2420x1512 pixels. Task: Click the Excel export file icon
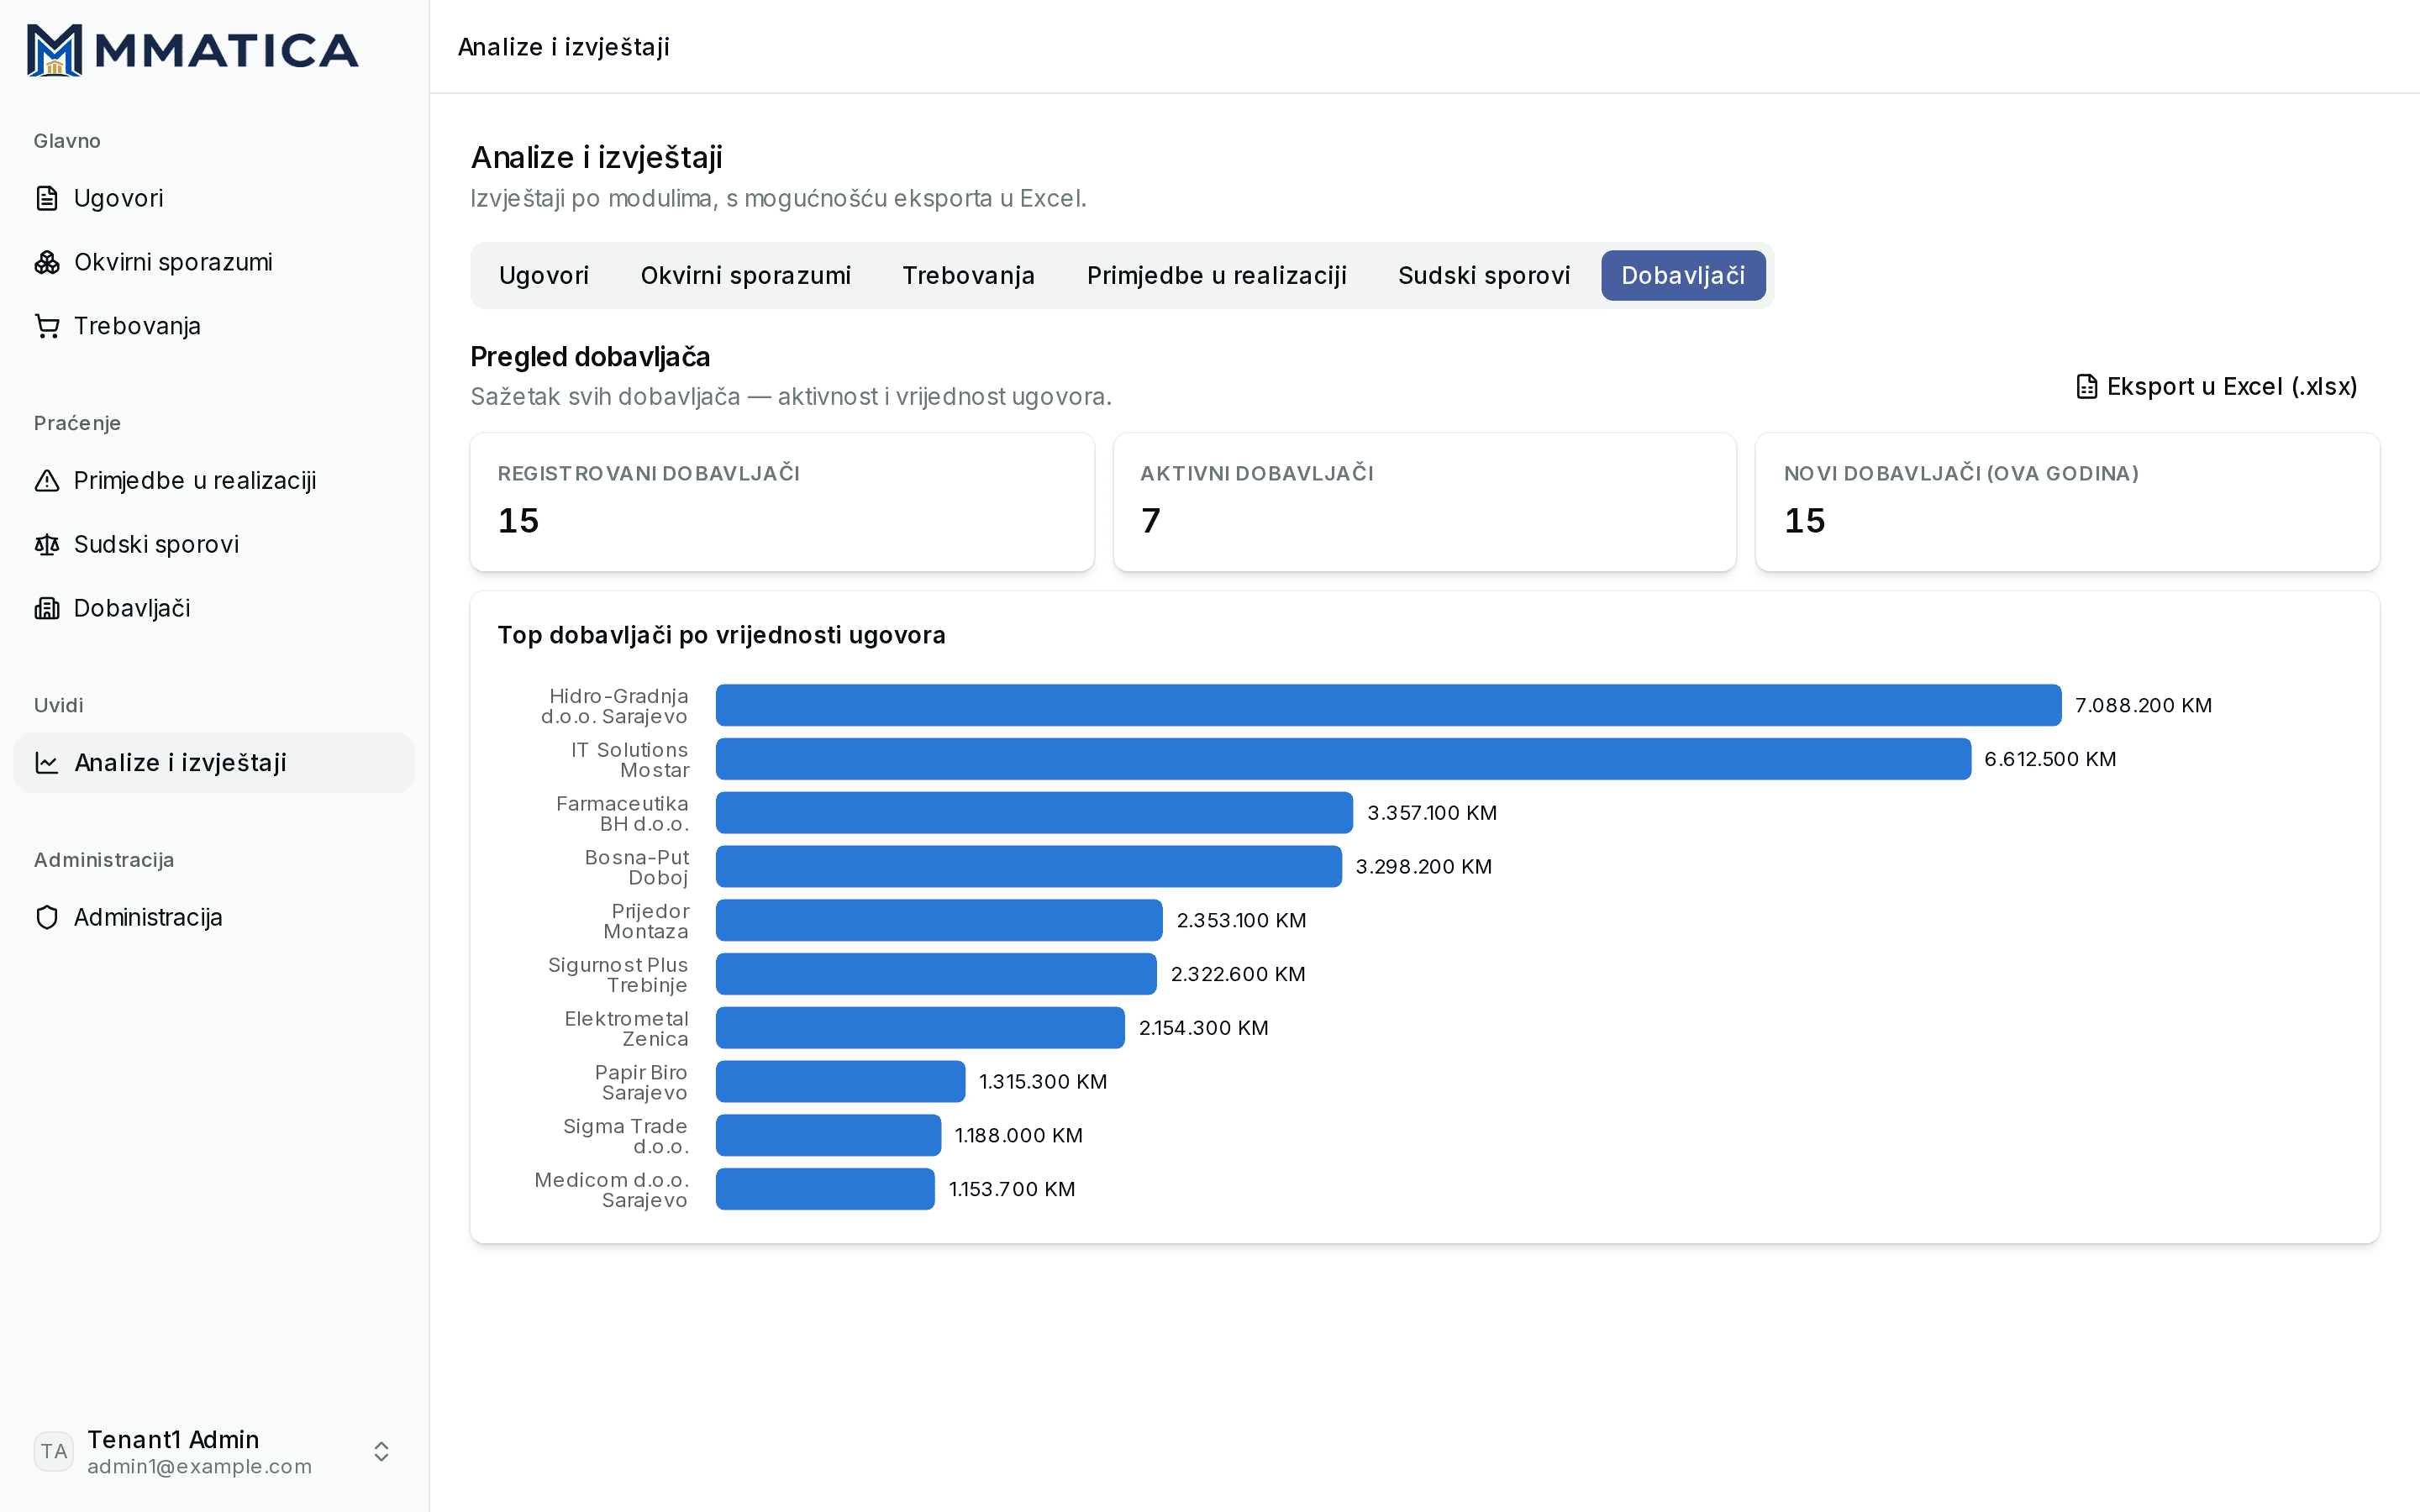pos(2086,387)
